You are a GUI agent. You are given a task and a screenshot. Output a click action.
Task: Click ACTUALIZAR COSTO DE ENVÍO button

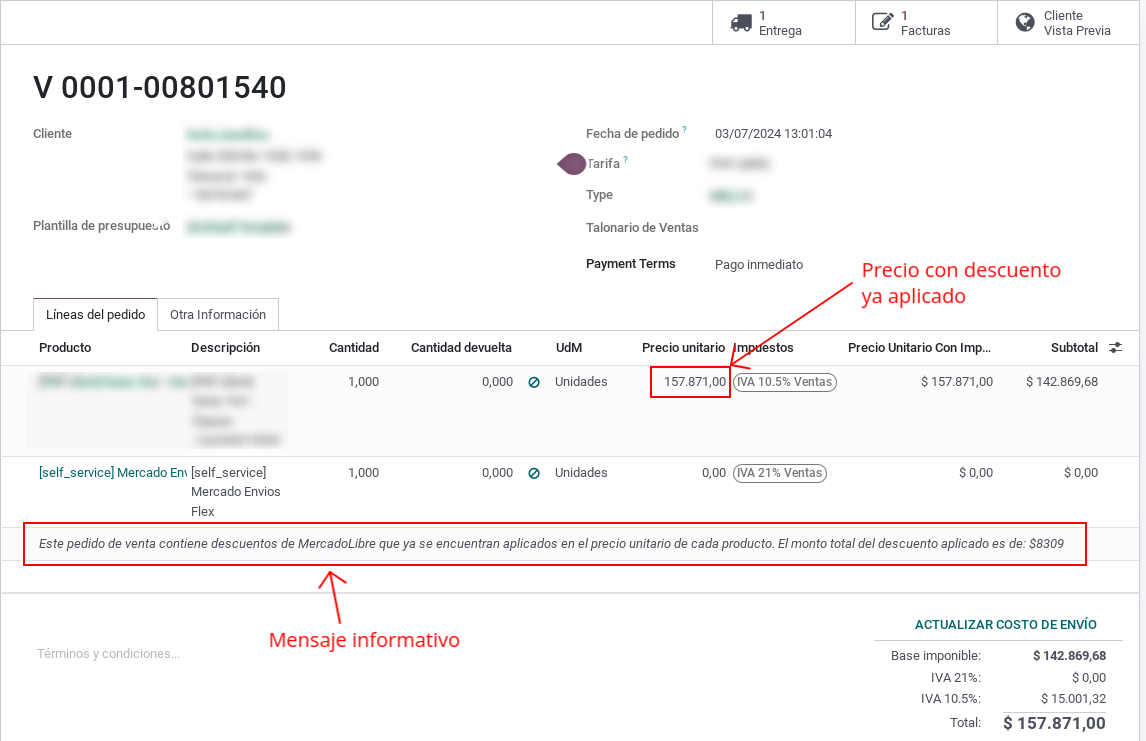pos(1006,625)
